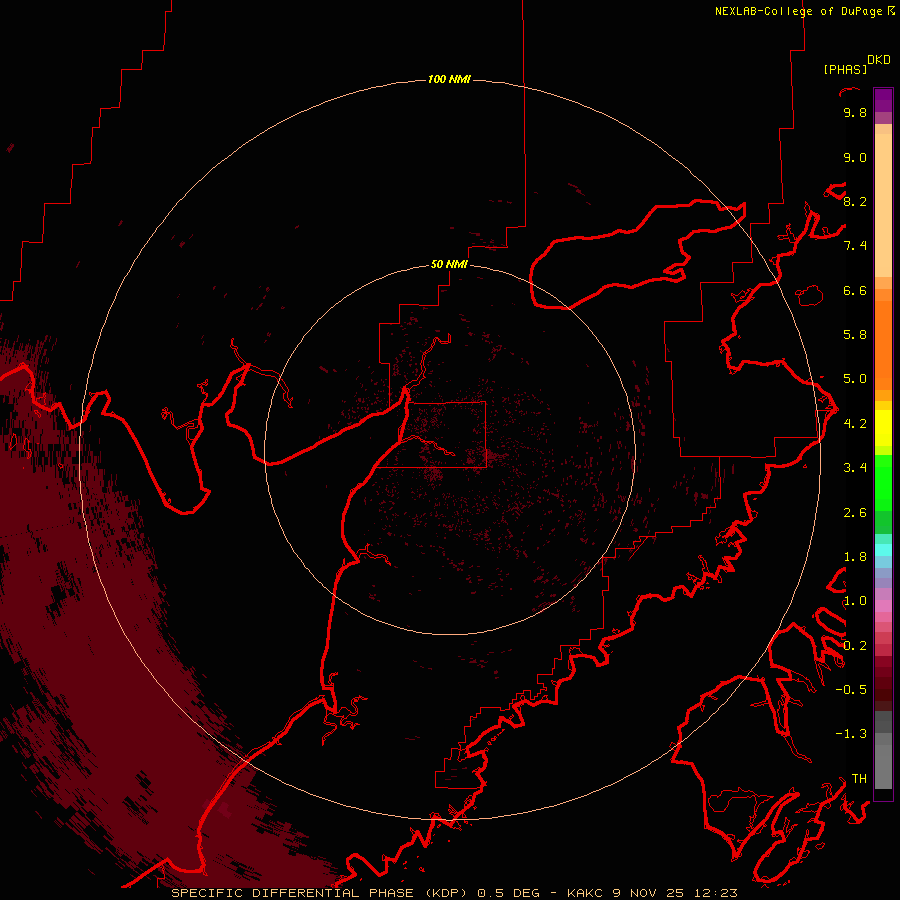Click the DKD units label above colorbar
Viewport: 900px width, 900px height.
879,60
